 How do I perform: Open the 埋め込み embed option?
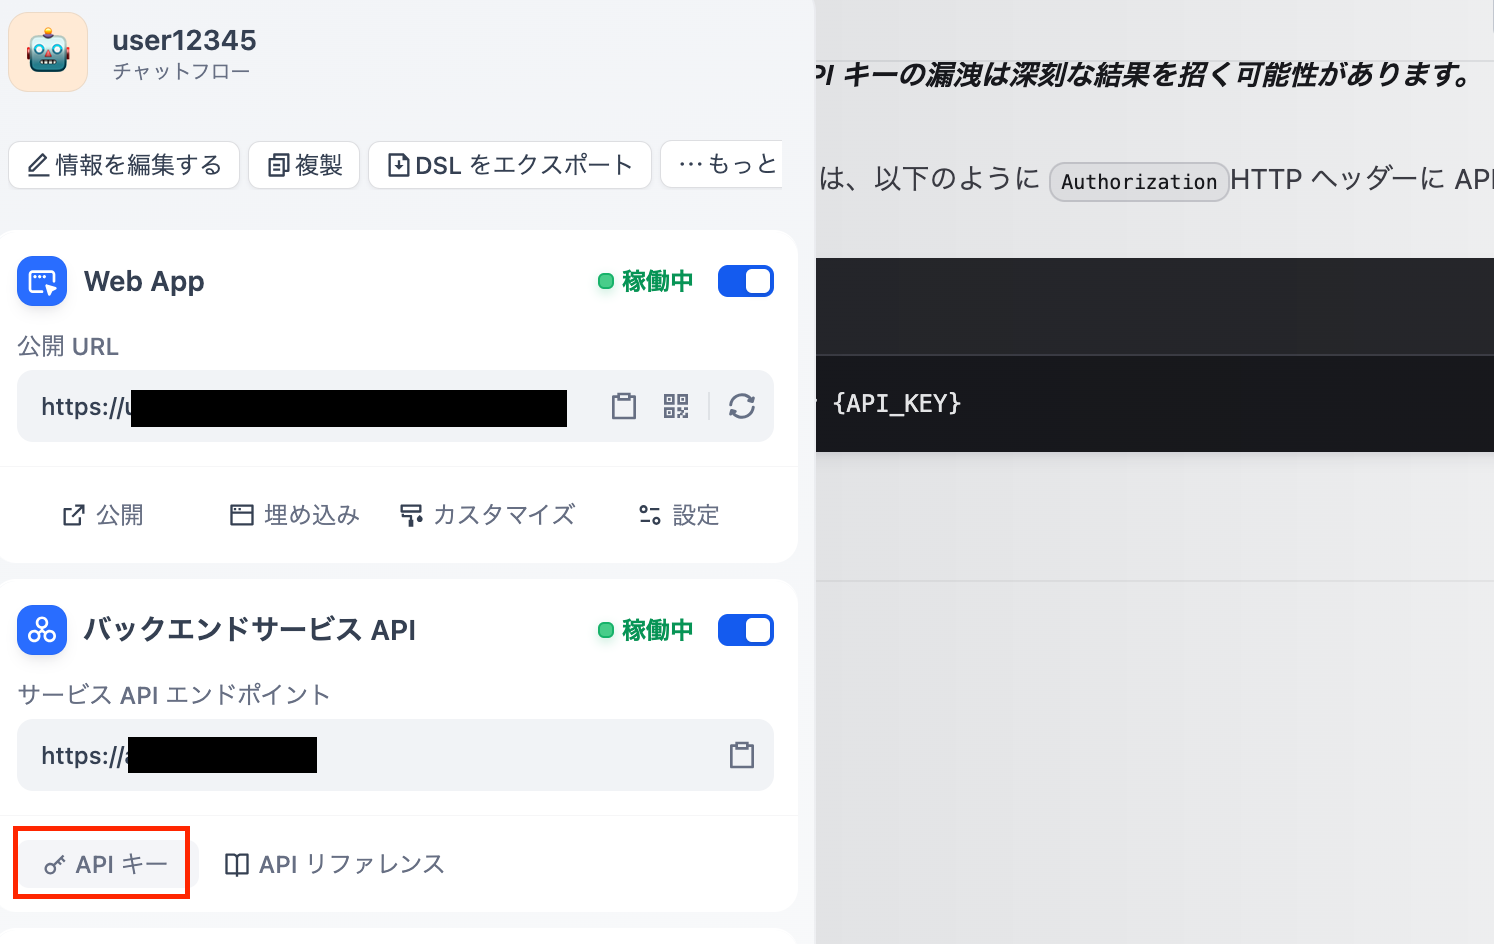tap(294, 515)
